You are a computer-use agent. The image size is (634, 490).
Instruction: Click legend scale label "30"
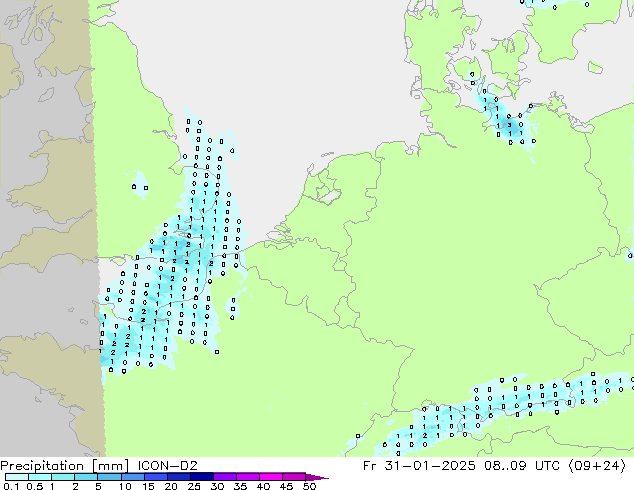tap(217, 486)
